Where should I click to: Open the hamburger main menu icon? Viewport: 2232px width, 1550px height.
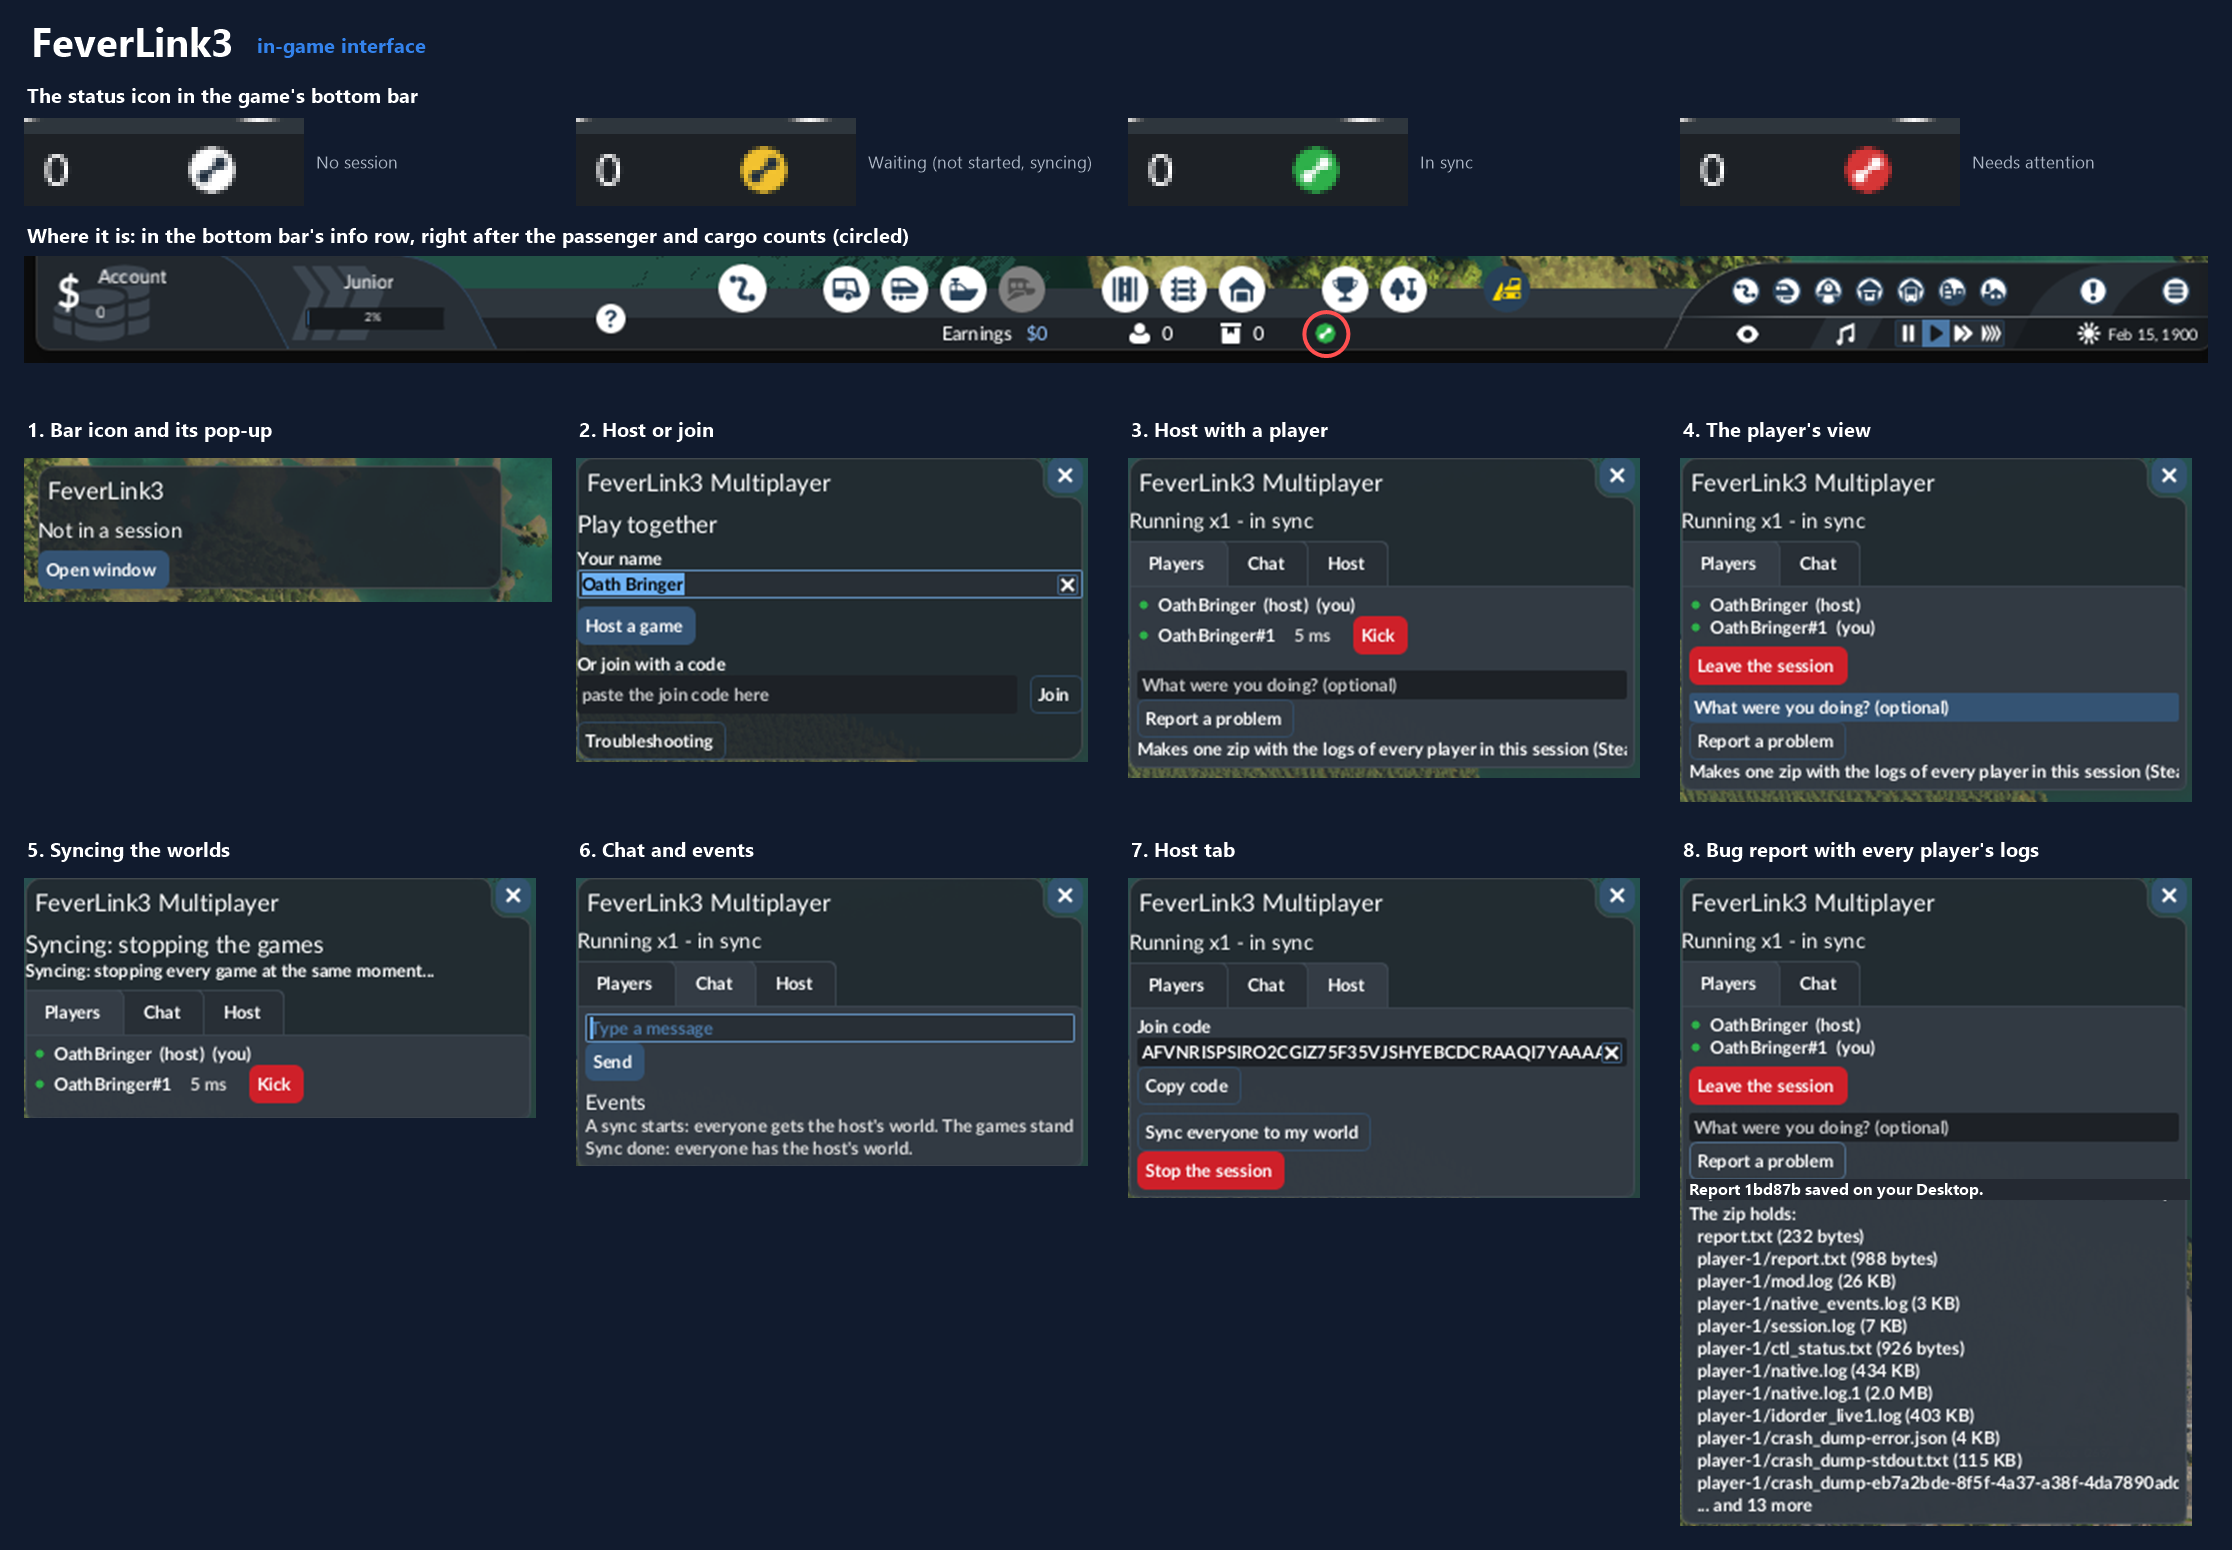(x=2175, y=291)
